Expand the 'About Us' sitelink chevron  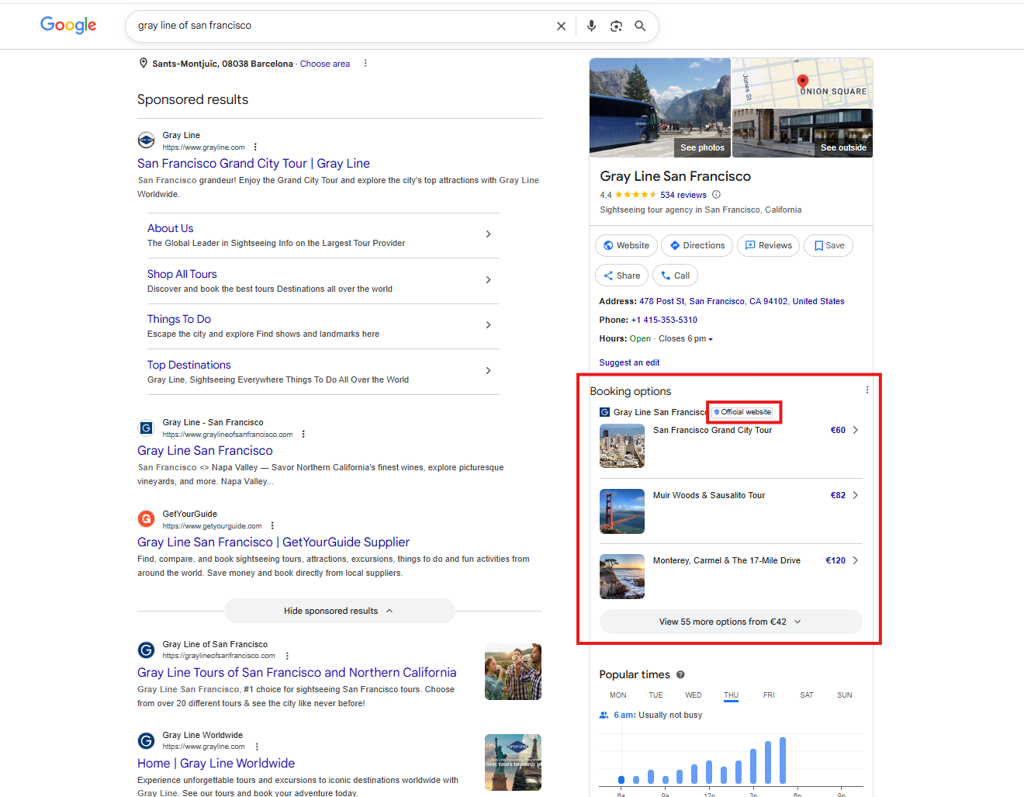tap(488, 234)
